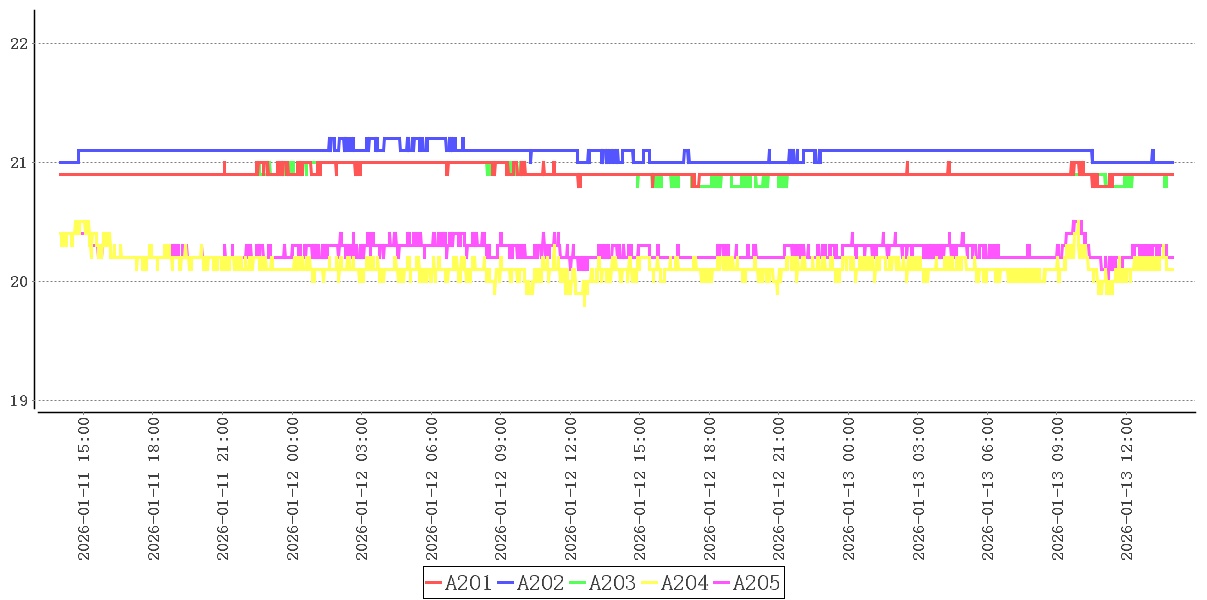Click the 2026-01-12 12:00 time label
Image resolution: width=1207 pixels, height=600 pixels.
pos(572,489)
